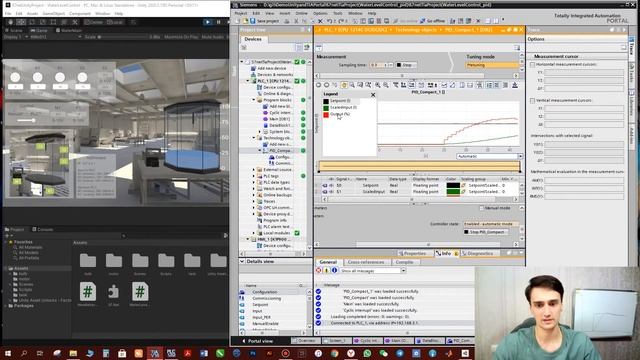The width and height of the screenshot is (640, 360).
Task: Click Portal view link
Action: (258, 341)
